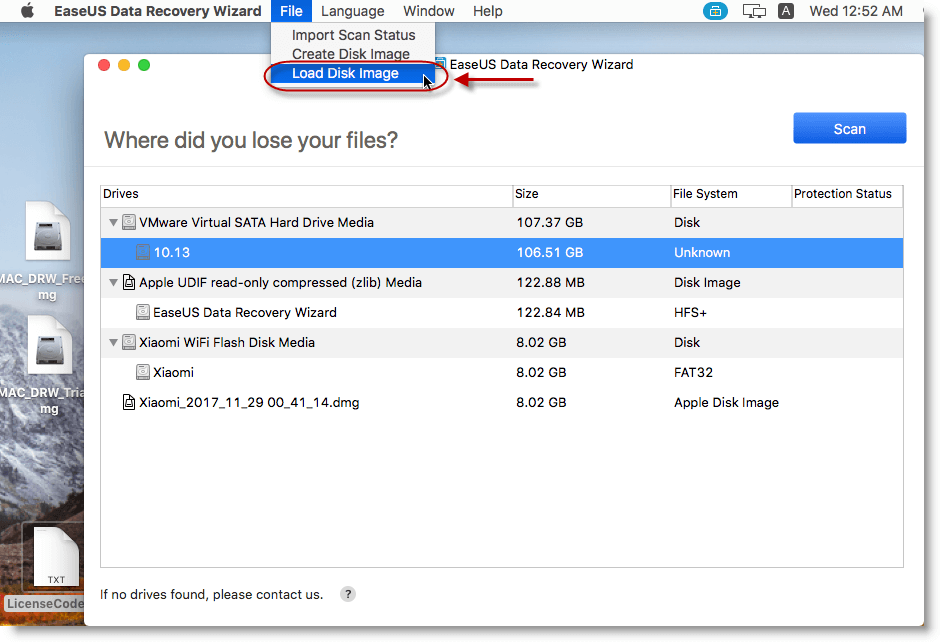
Task: Click the VMware hard drive disk icon
Action: (129, 222)
